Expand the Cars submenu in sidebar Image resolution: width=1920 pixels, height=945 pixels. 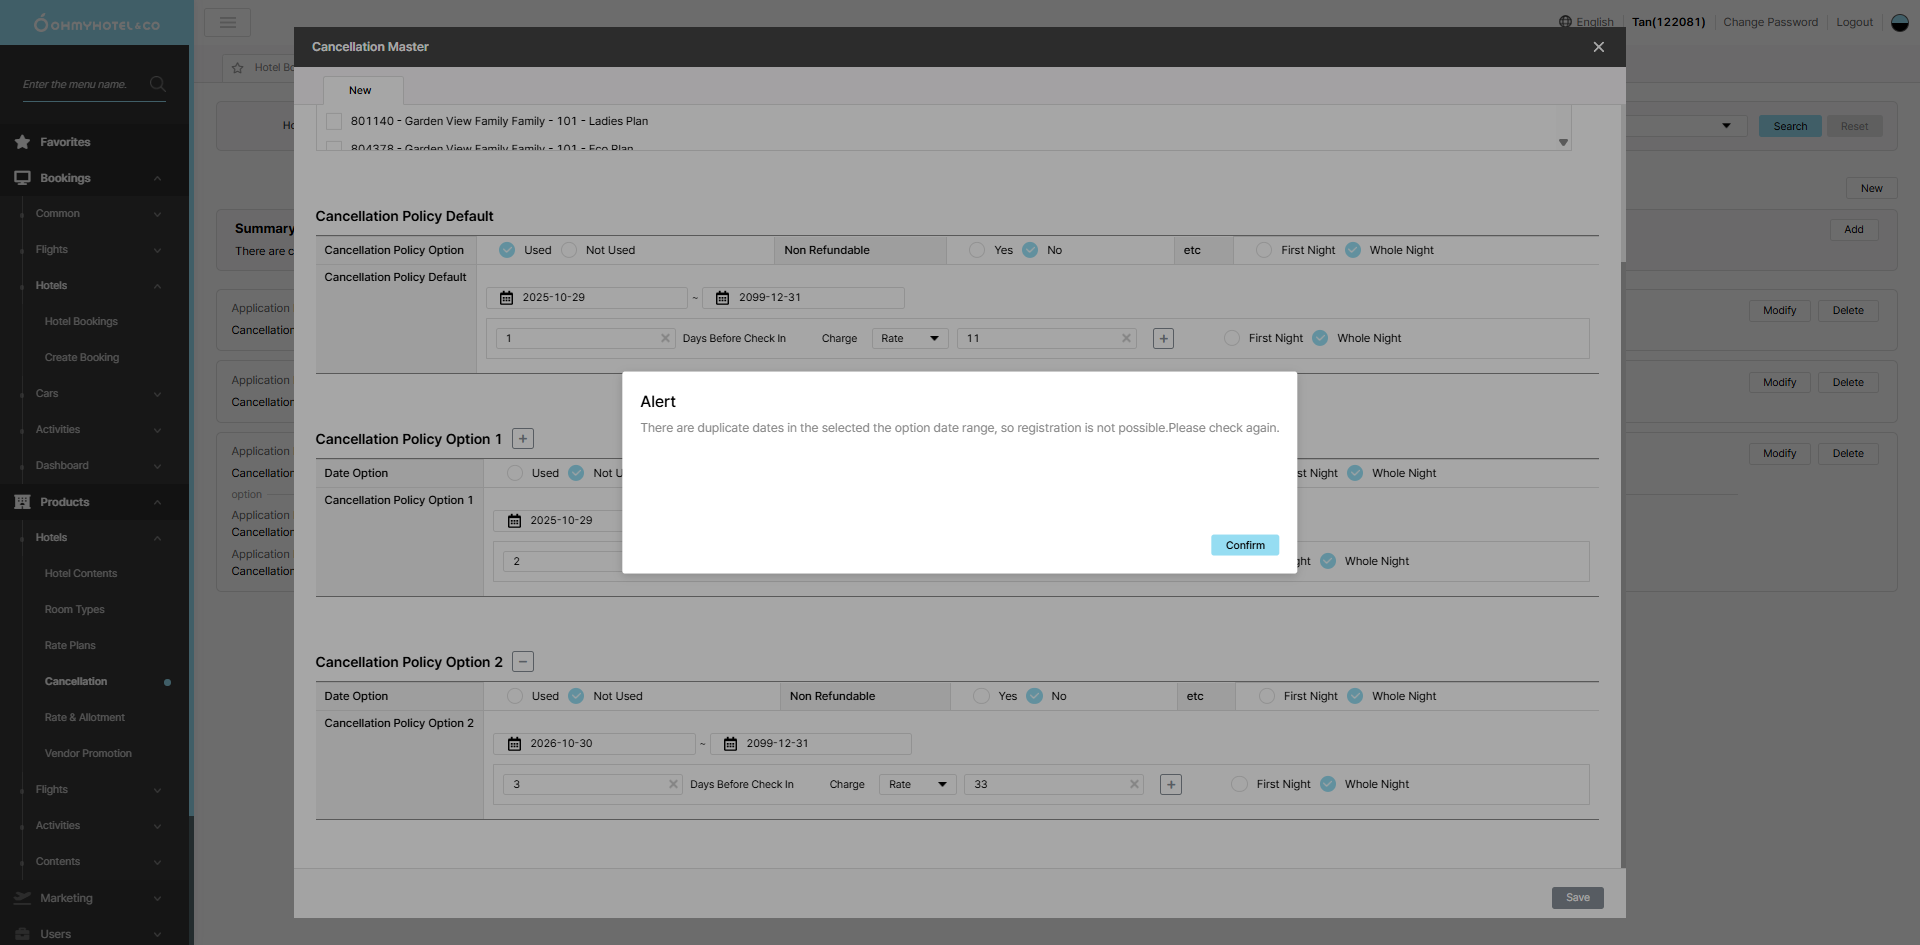pos(157,394)
